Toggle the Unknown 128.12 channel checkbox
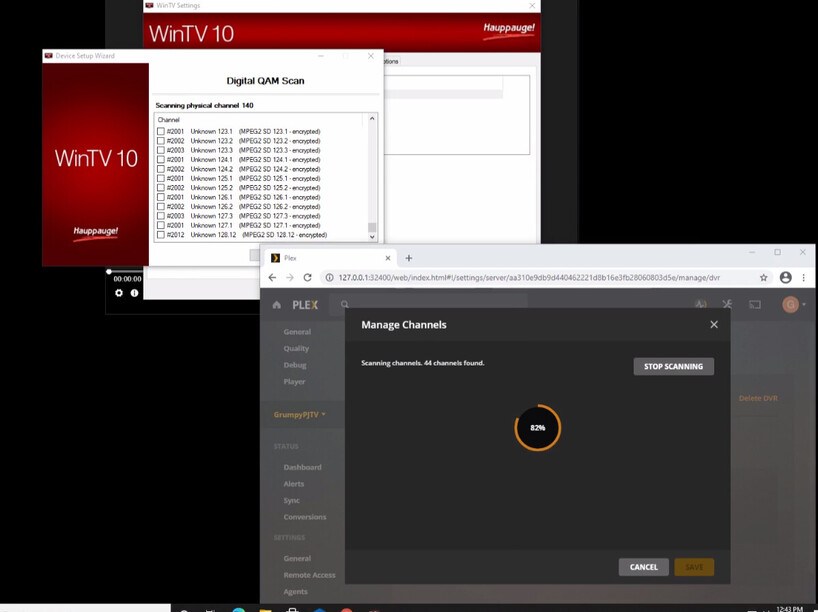 click(x=161, y=235)
